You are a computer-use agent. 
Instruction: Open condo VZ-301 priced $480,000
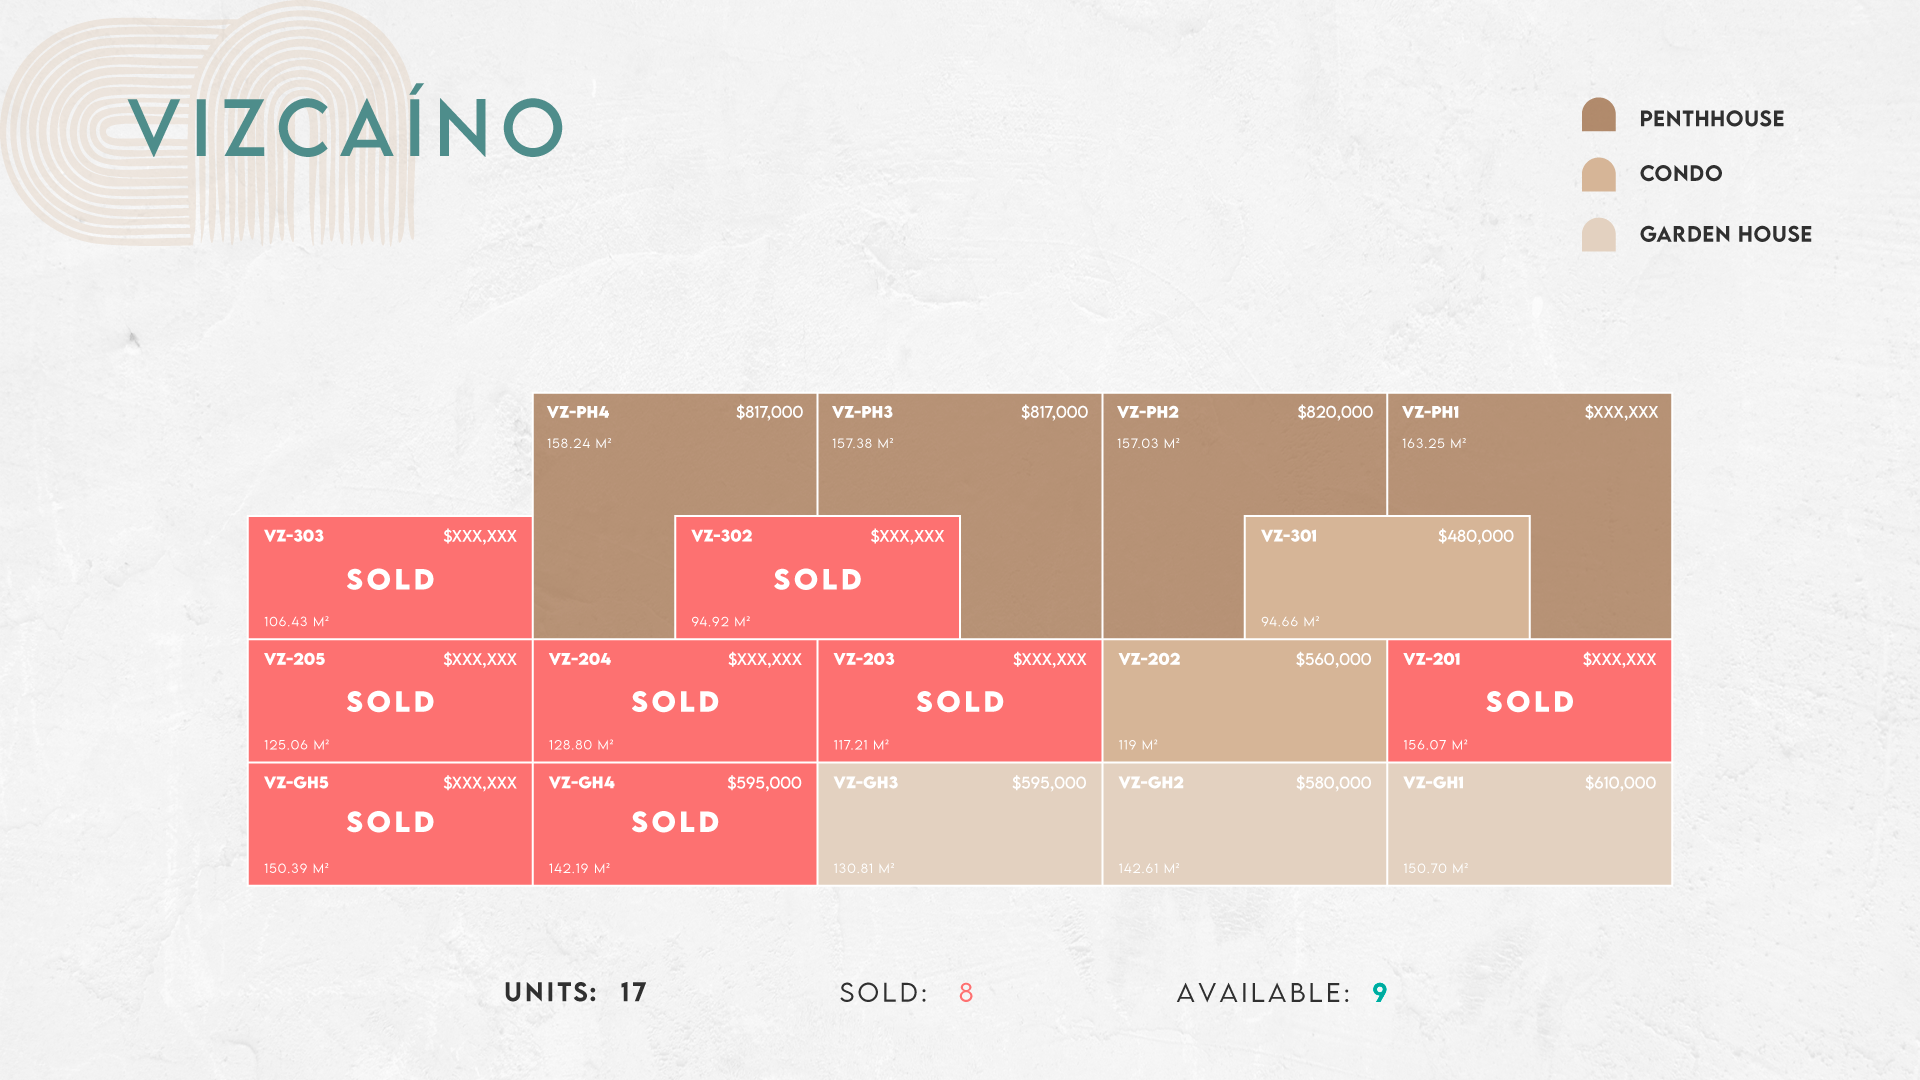pyautogui.click(x=1387, y=577)
